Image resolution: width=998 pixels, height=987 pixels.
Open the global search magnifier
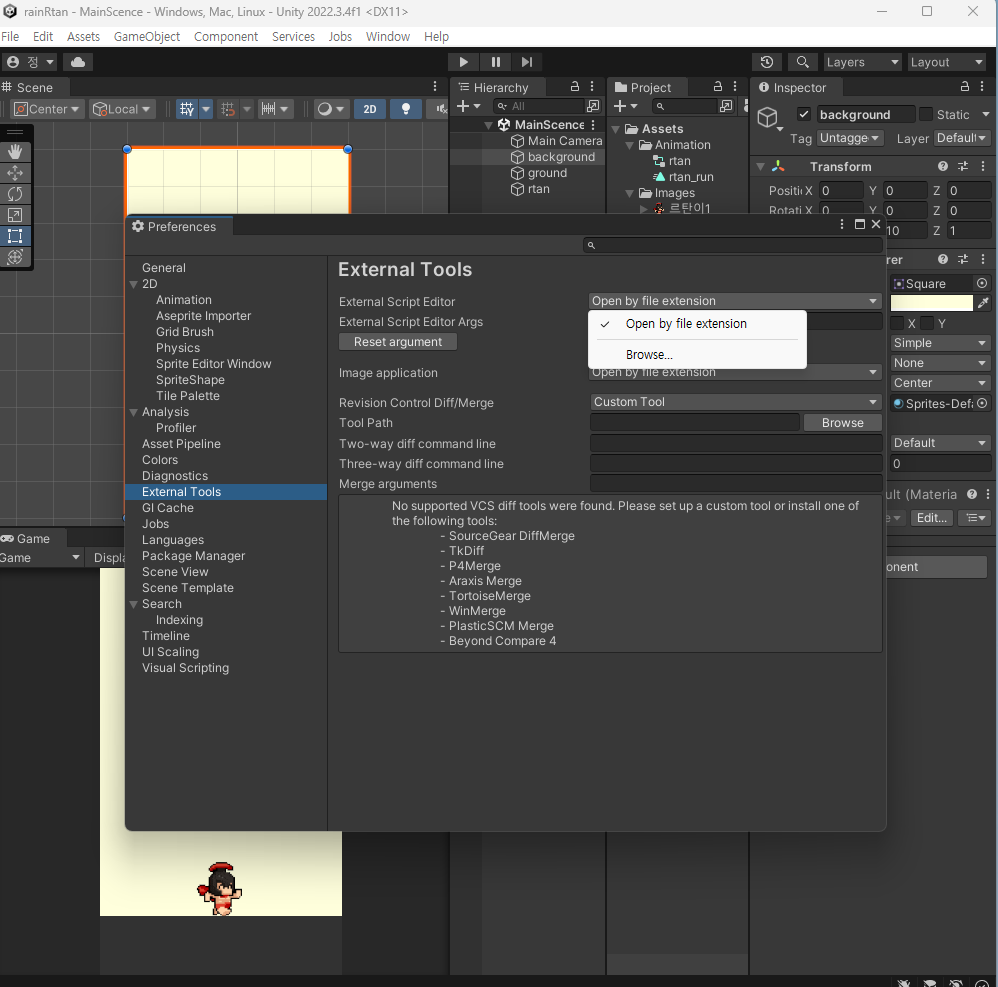click(x=803, y=62)
